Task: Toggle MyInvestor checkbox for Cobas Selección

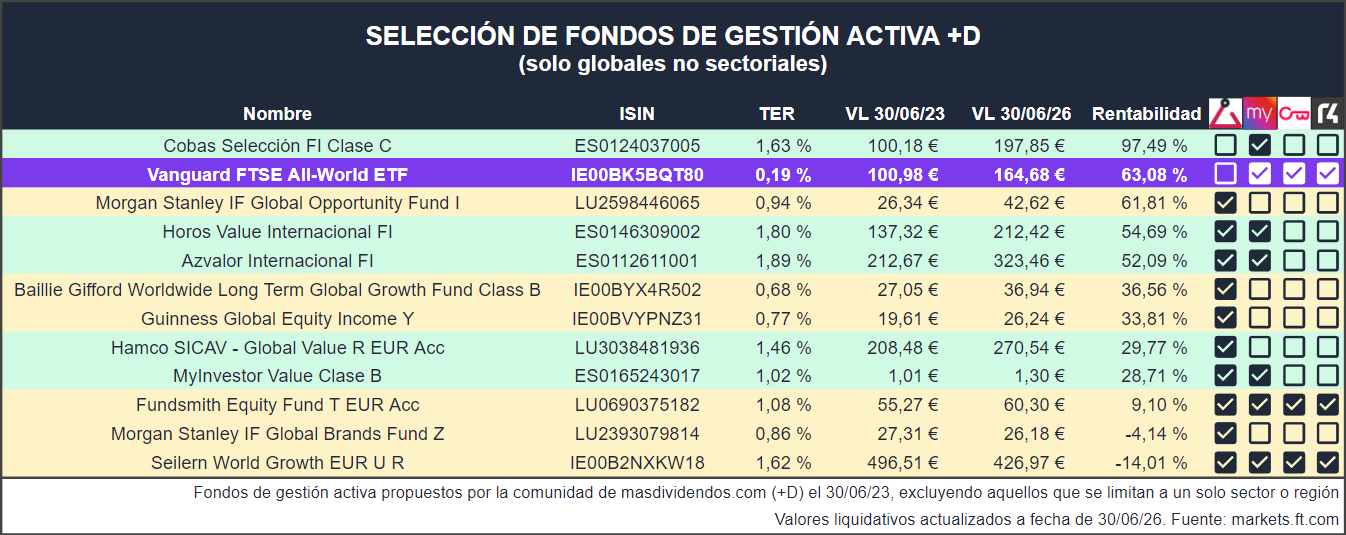Action: 1260,145
